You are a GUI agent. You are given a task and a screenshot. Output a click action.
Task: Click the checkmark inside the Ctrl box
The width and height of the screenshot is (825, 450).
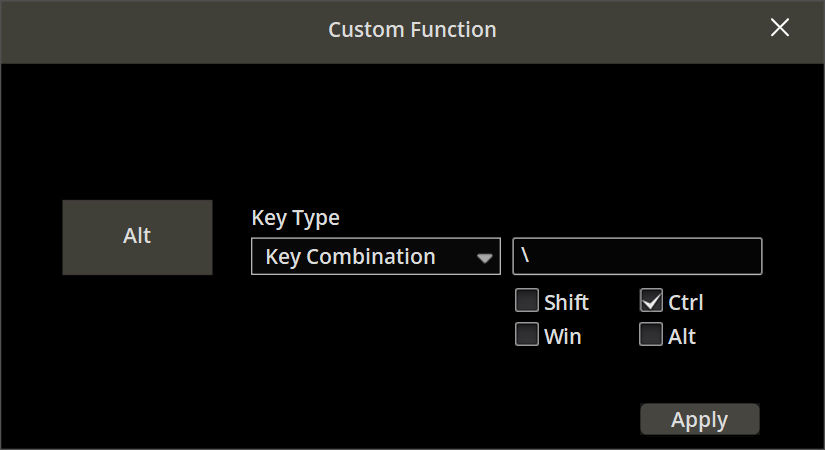(x=651, y=300)
